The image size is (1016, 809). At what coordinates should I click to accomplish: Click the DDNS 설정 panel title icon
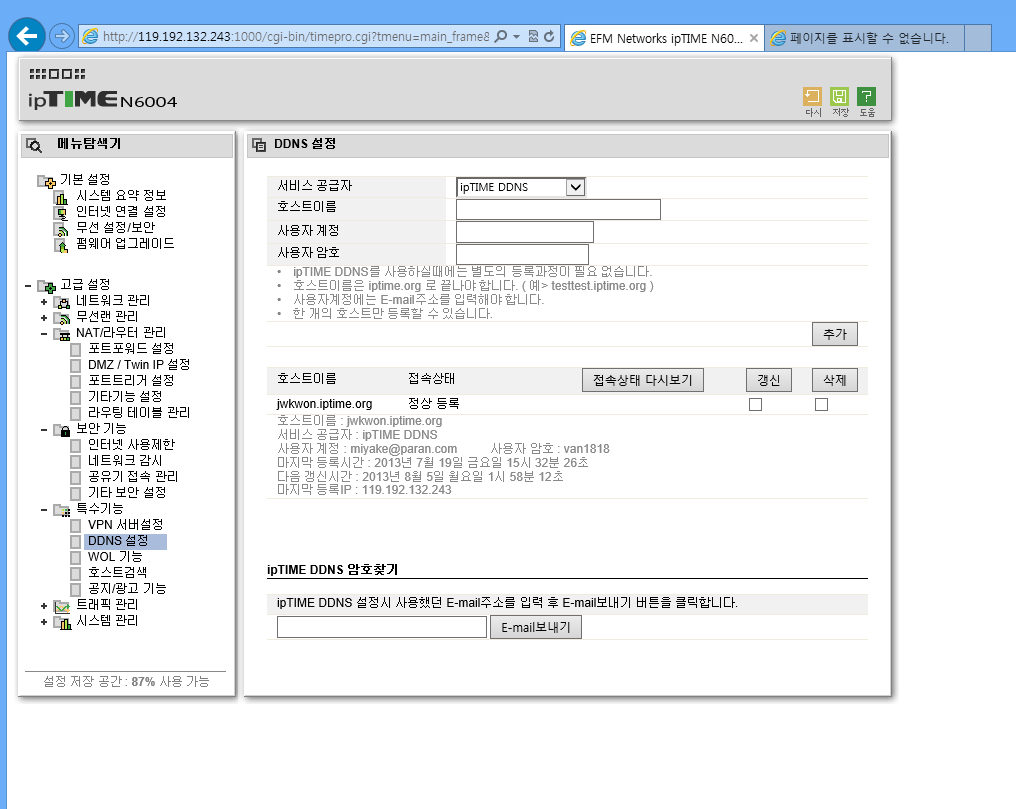click(x=259, y=145)
